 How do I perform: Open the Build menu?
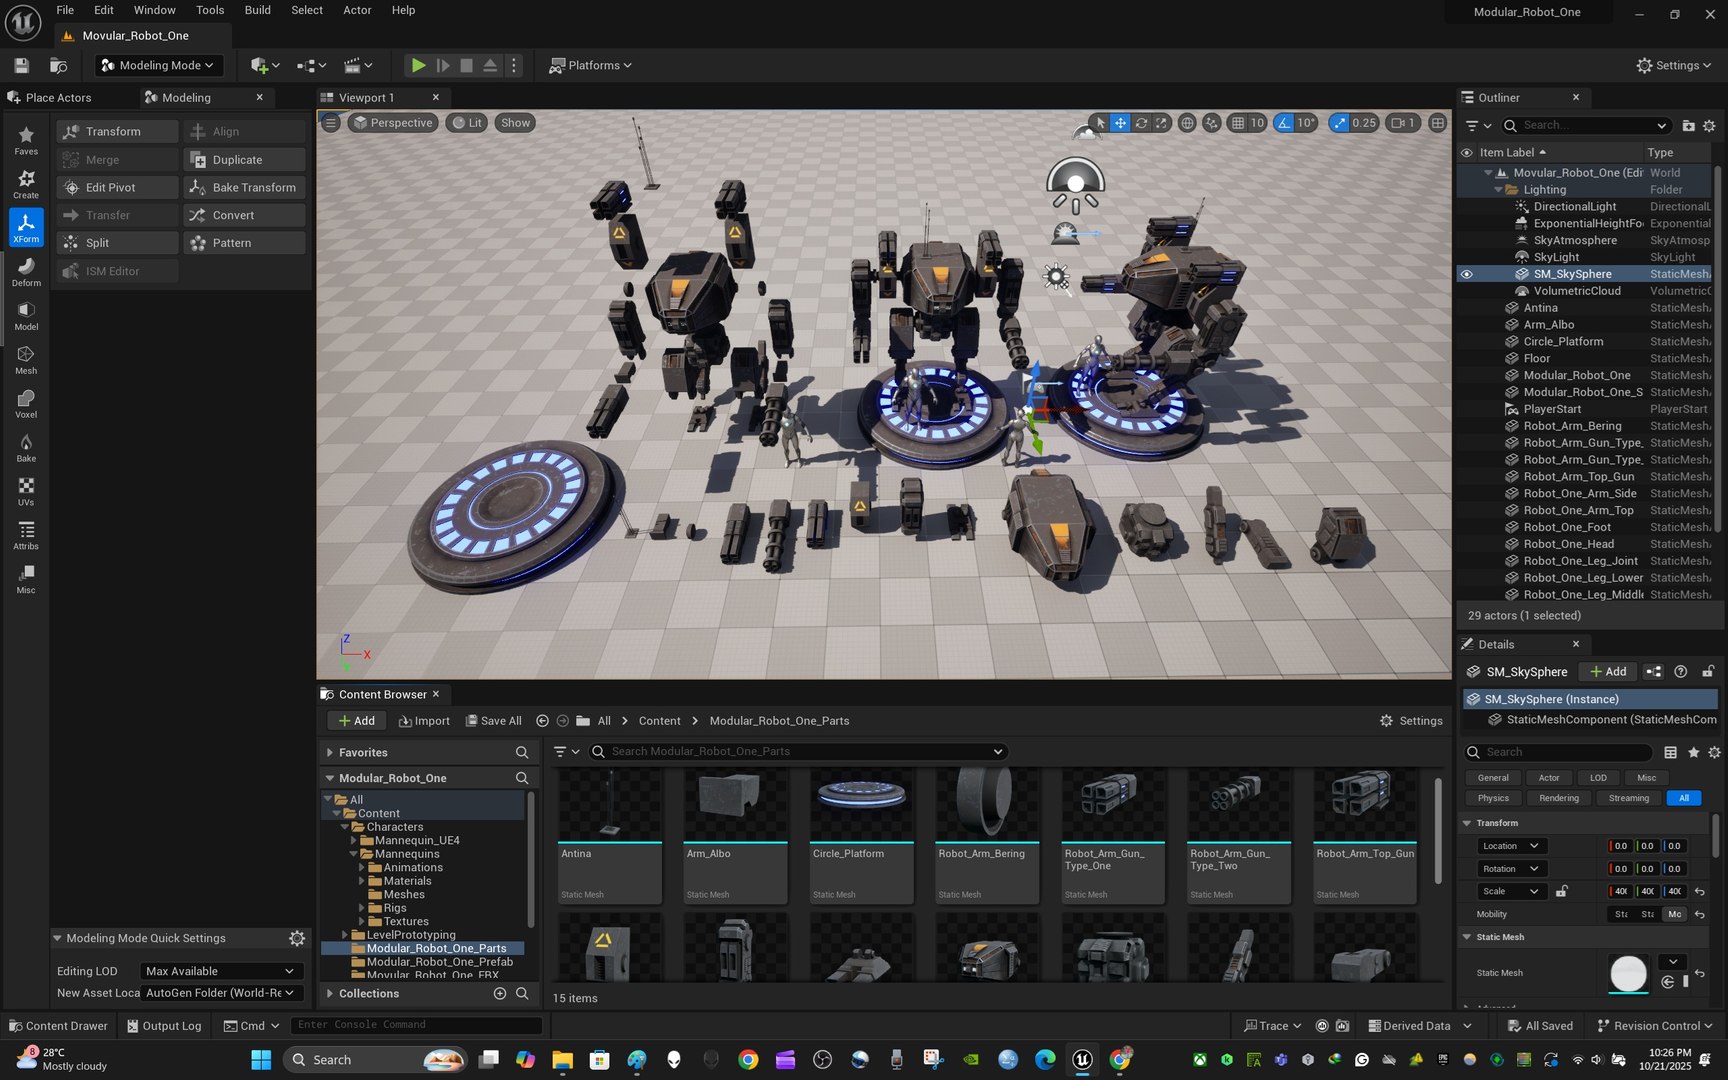pyautogui.click(x=258, y=10)
